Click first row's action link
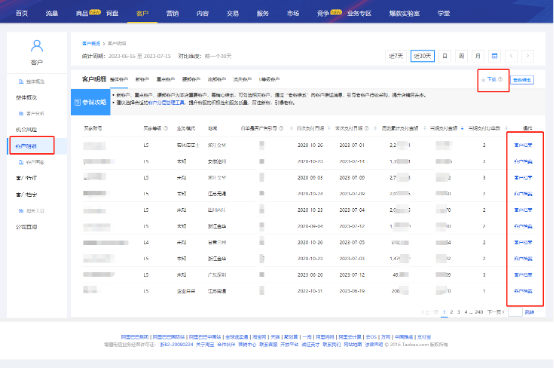This screenshot has width=554, height=368. (x=523, y=145)
